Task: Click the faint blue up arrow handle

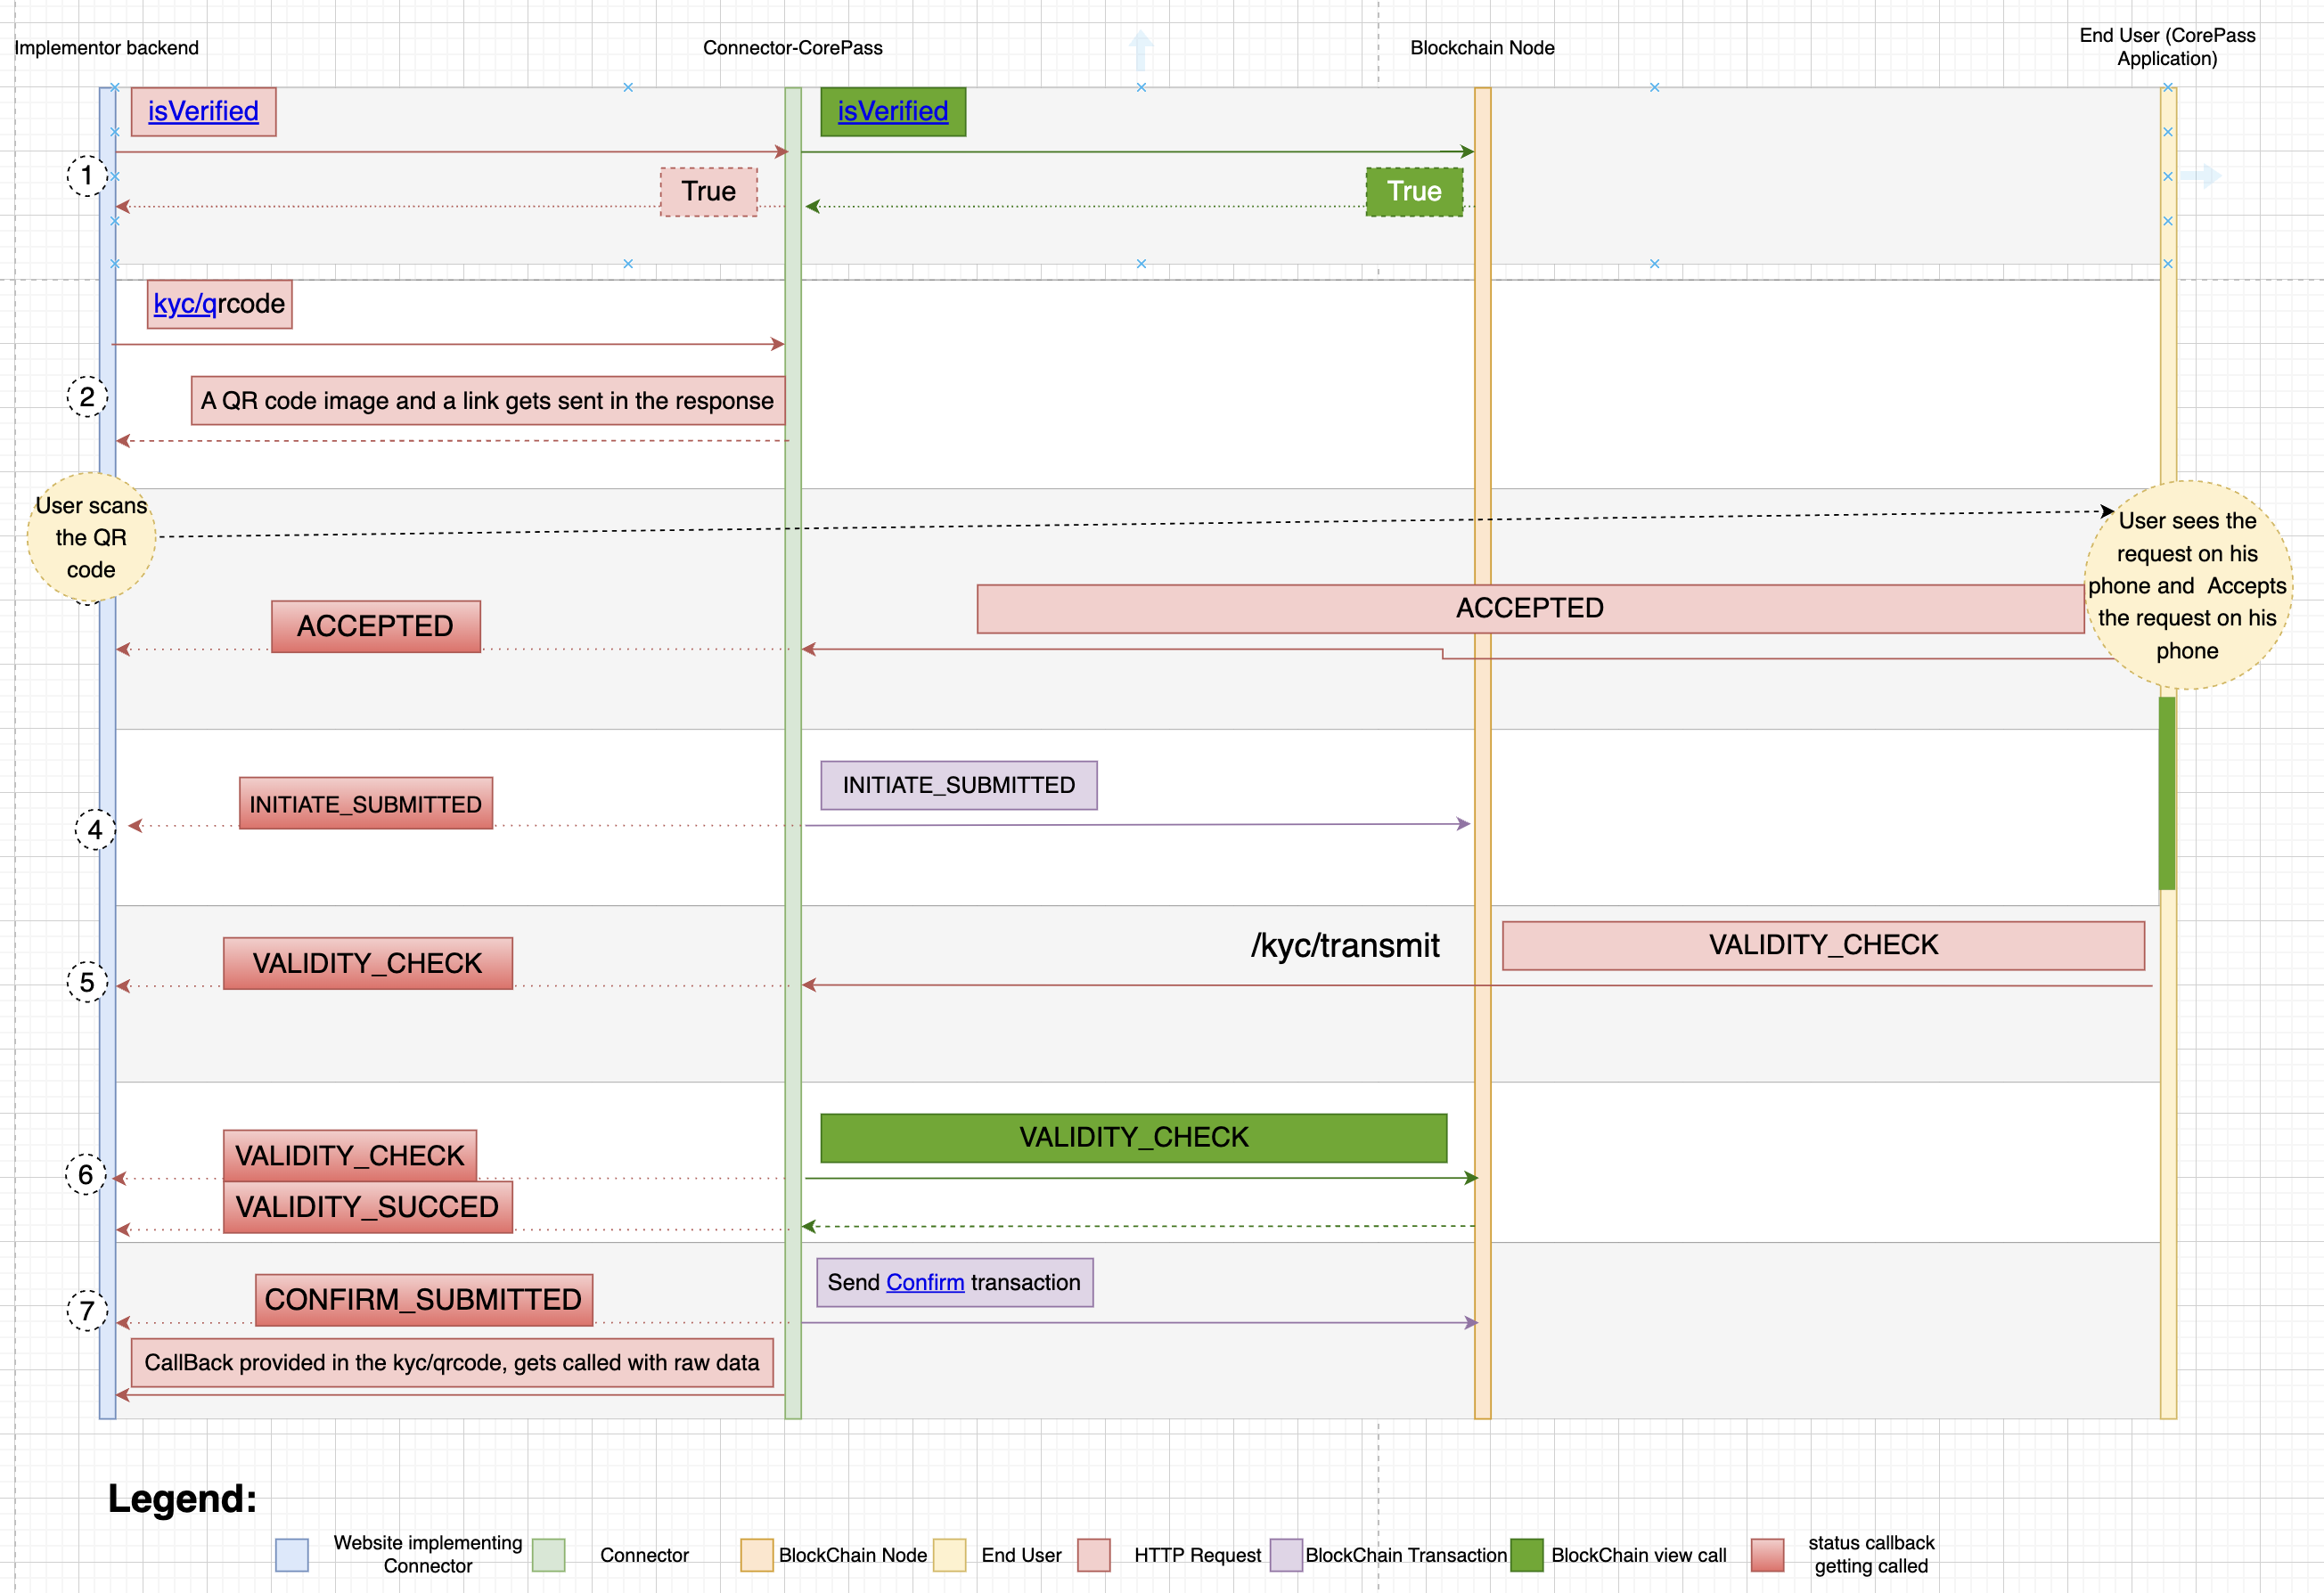Action: click(1141, 50)
